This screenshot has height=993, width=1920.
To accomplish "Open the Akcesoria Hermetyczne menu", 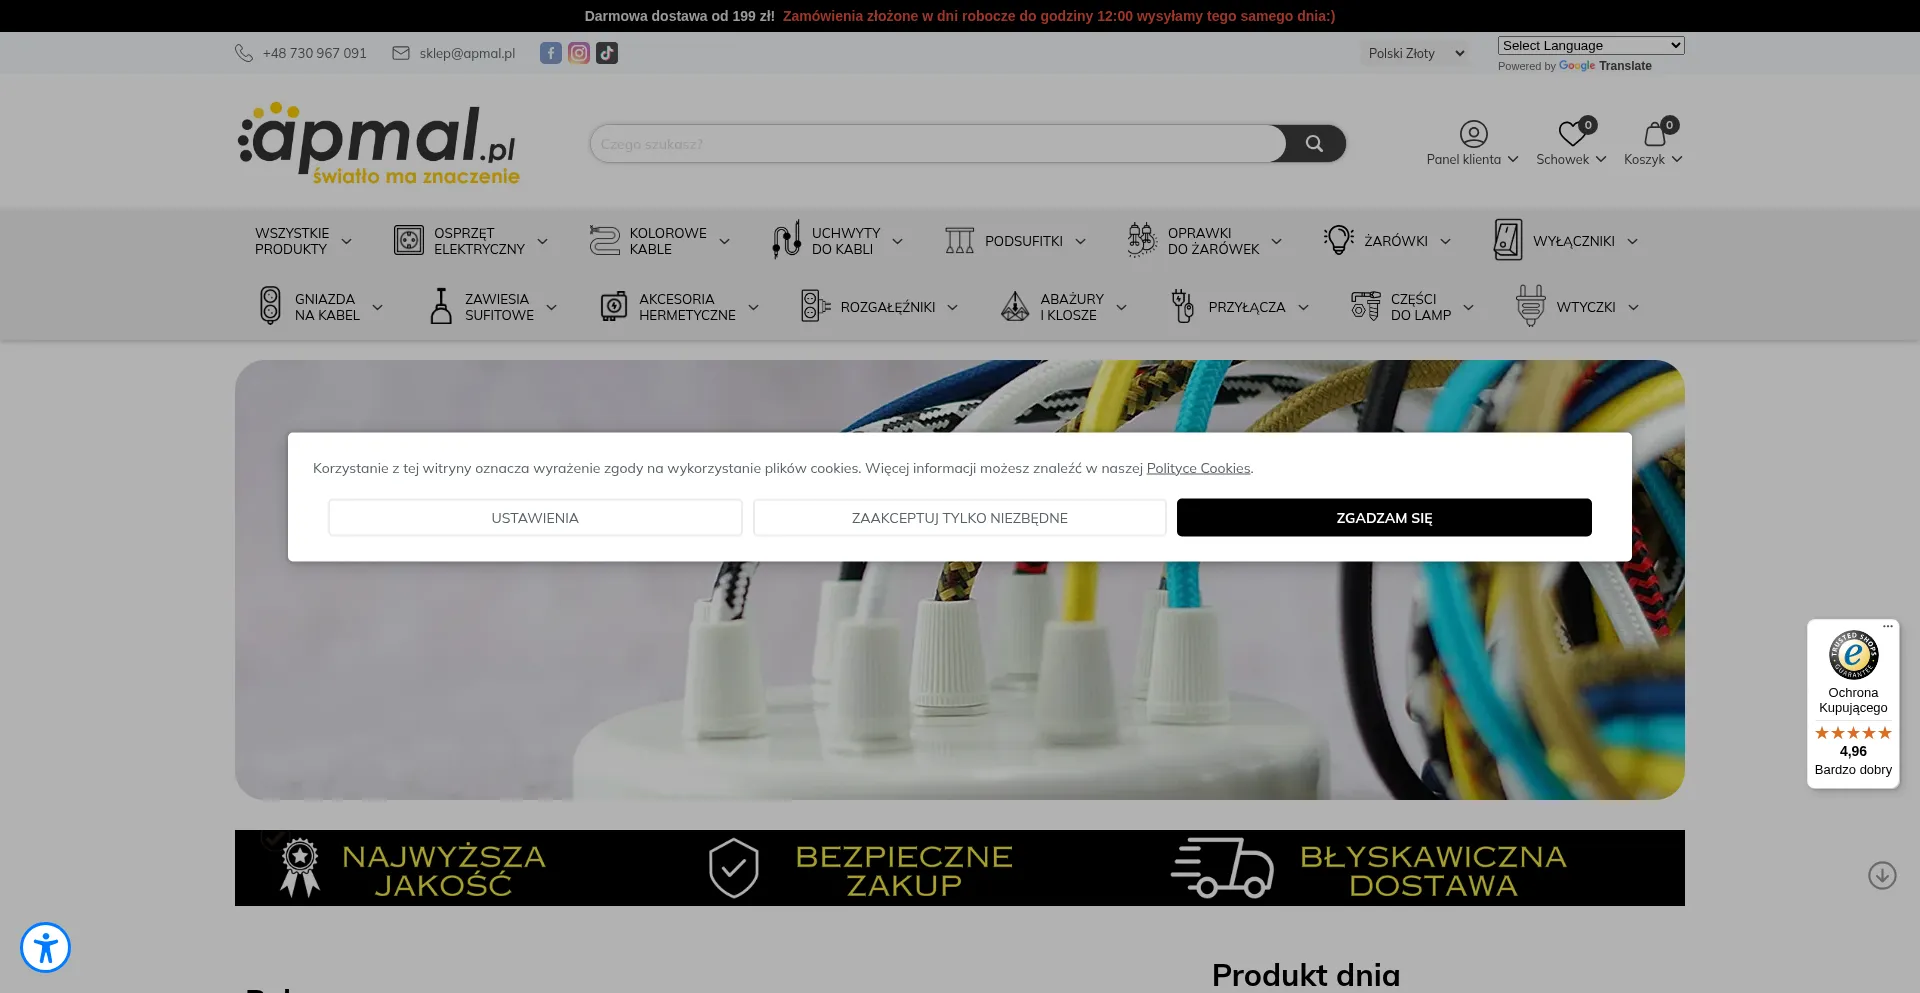I will 687,307.
